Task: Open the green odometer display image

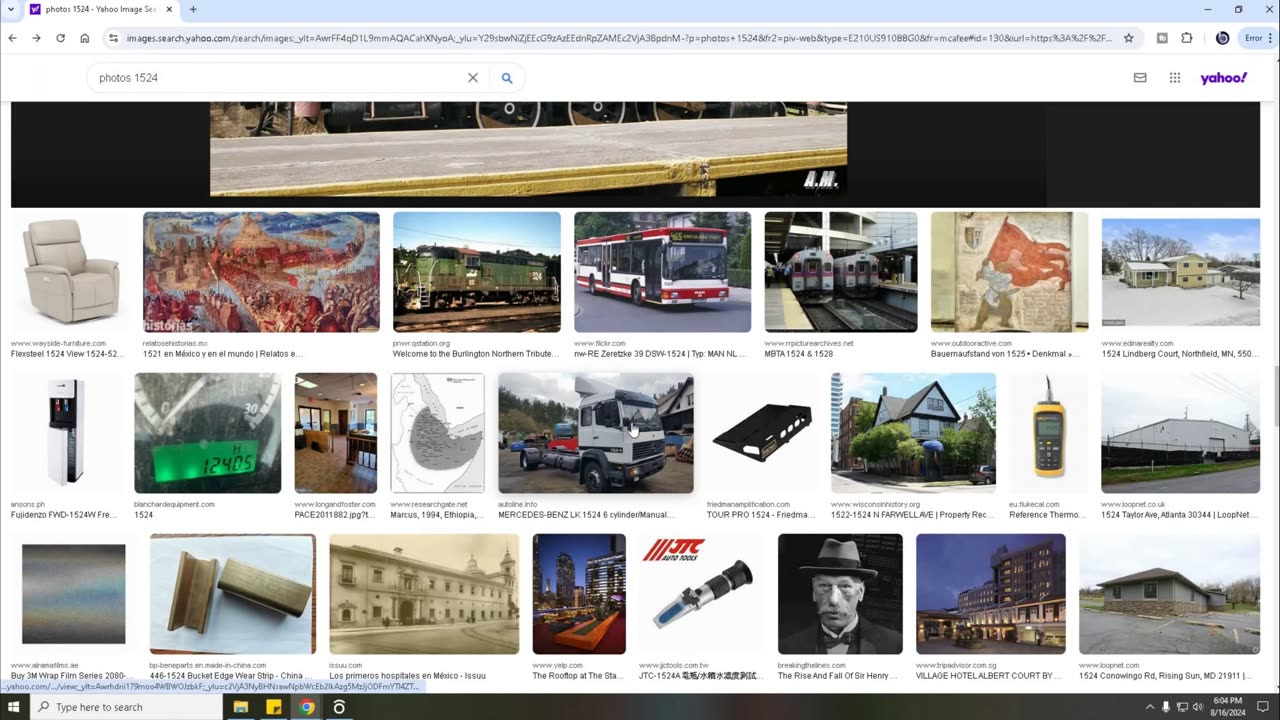Action: [207, 433]
